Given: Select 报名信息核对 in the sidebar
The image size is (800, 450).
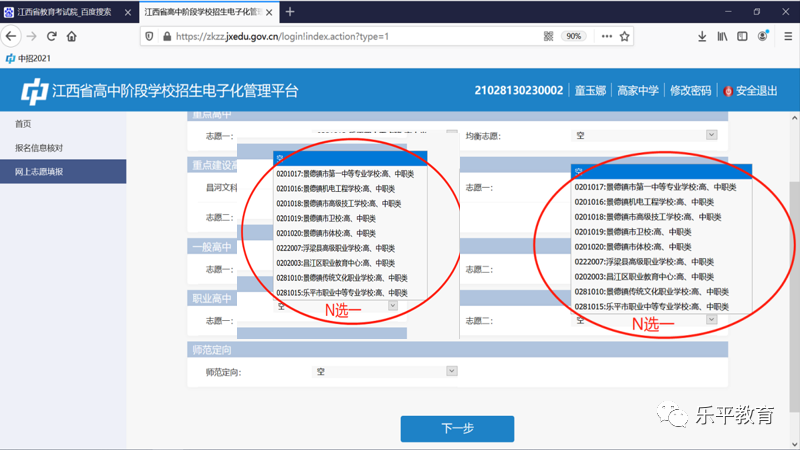Looking at the screenshot, I should coord(40,147).
